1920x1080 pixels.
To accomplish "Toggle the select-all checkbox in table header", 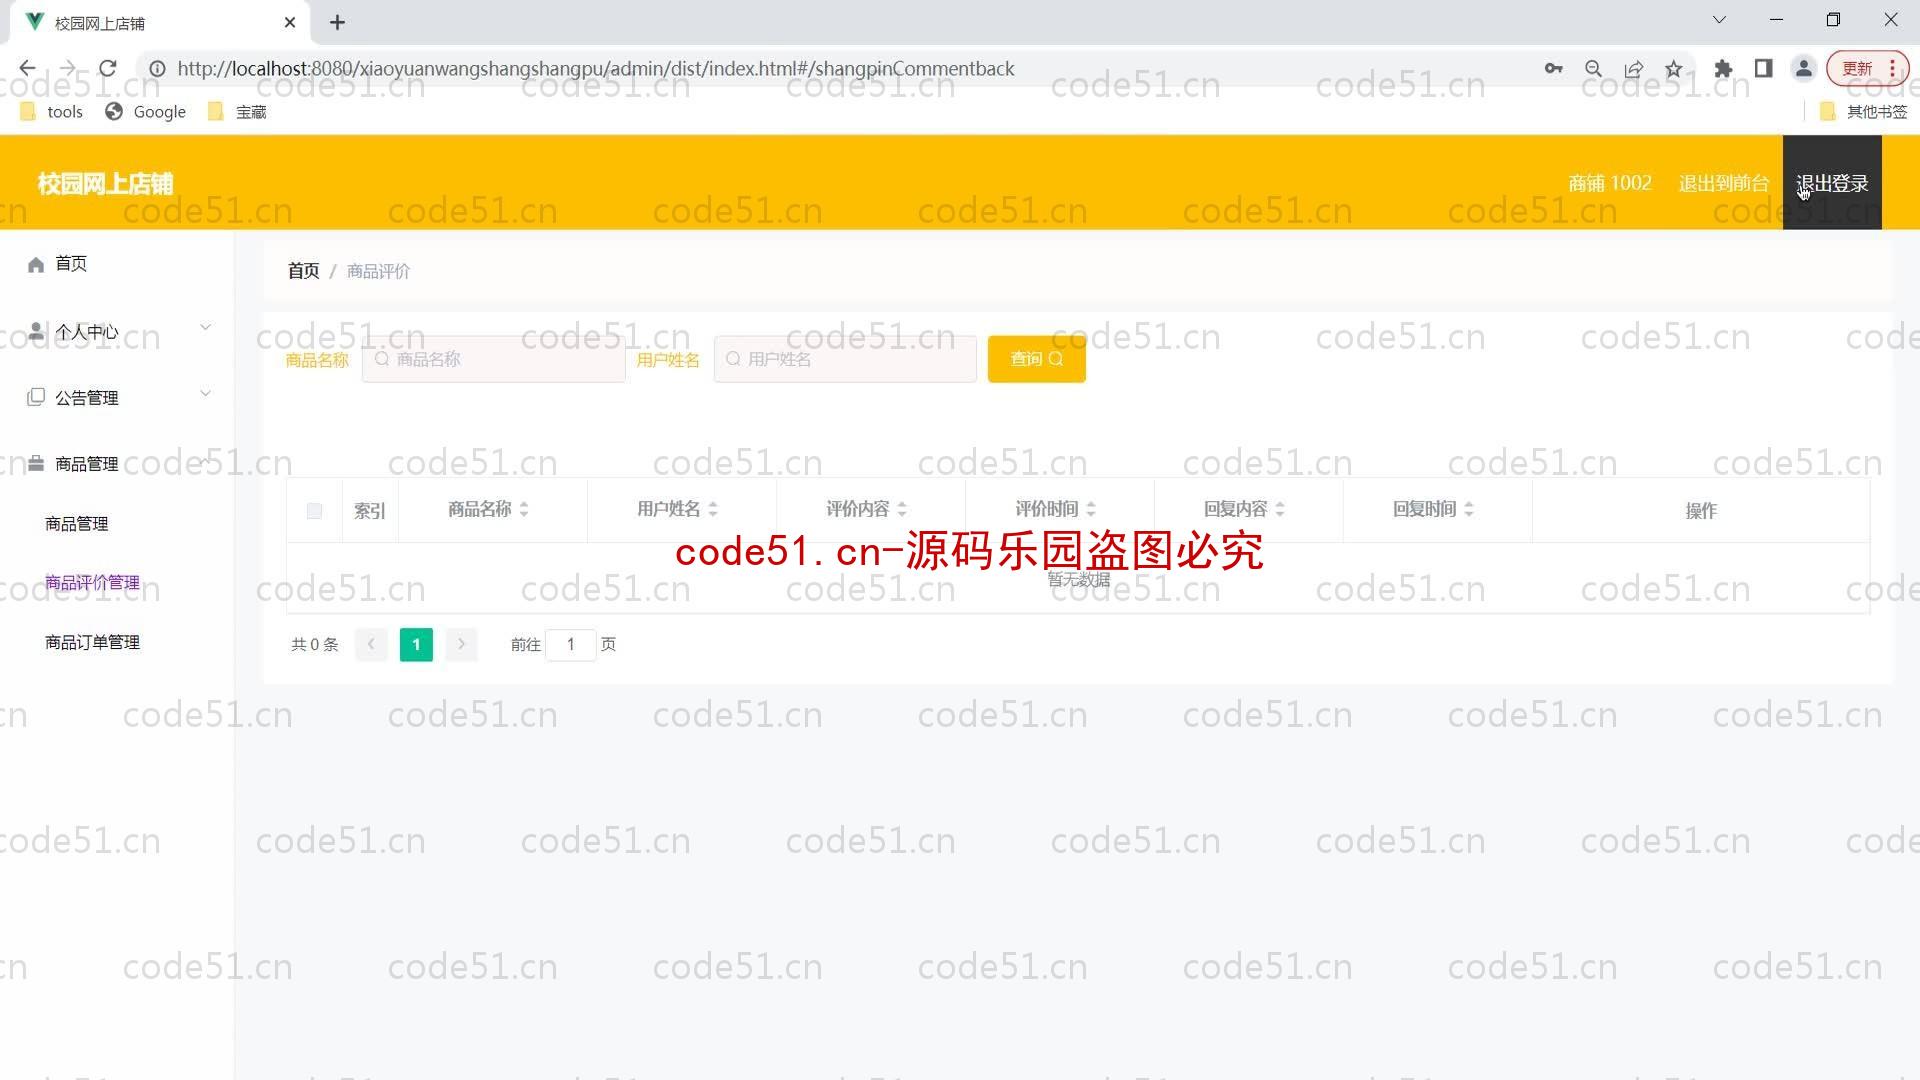I will tap(314, 511).
